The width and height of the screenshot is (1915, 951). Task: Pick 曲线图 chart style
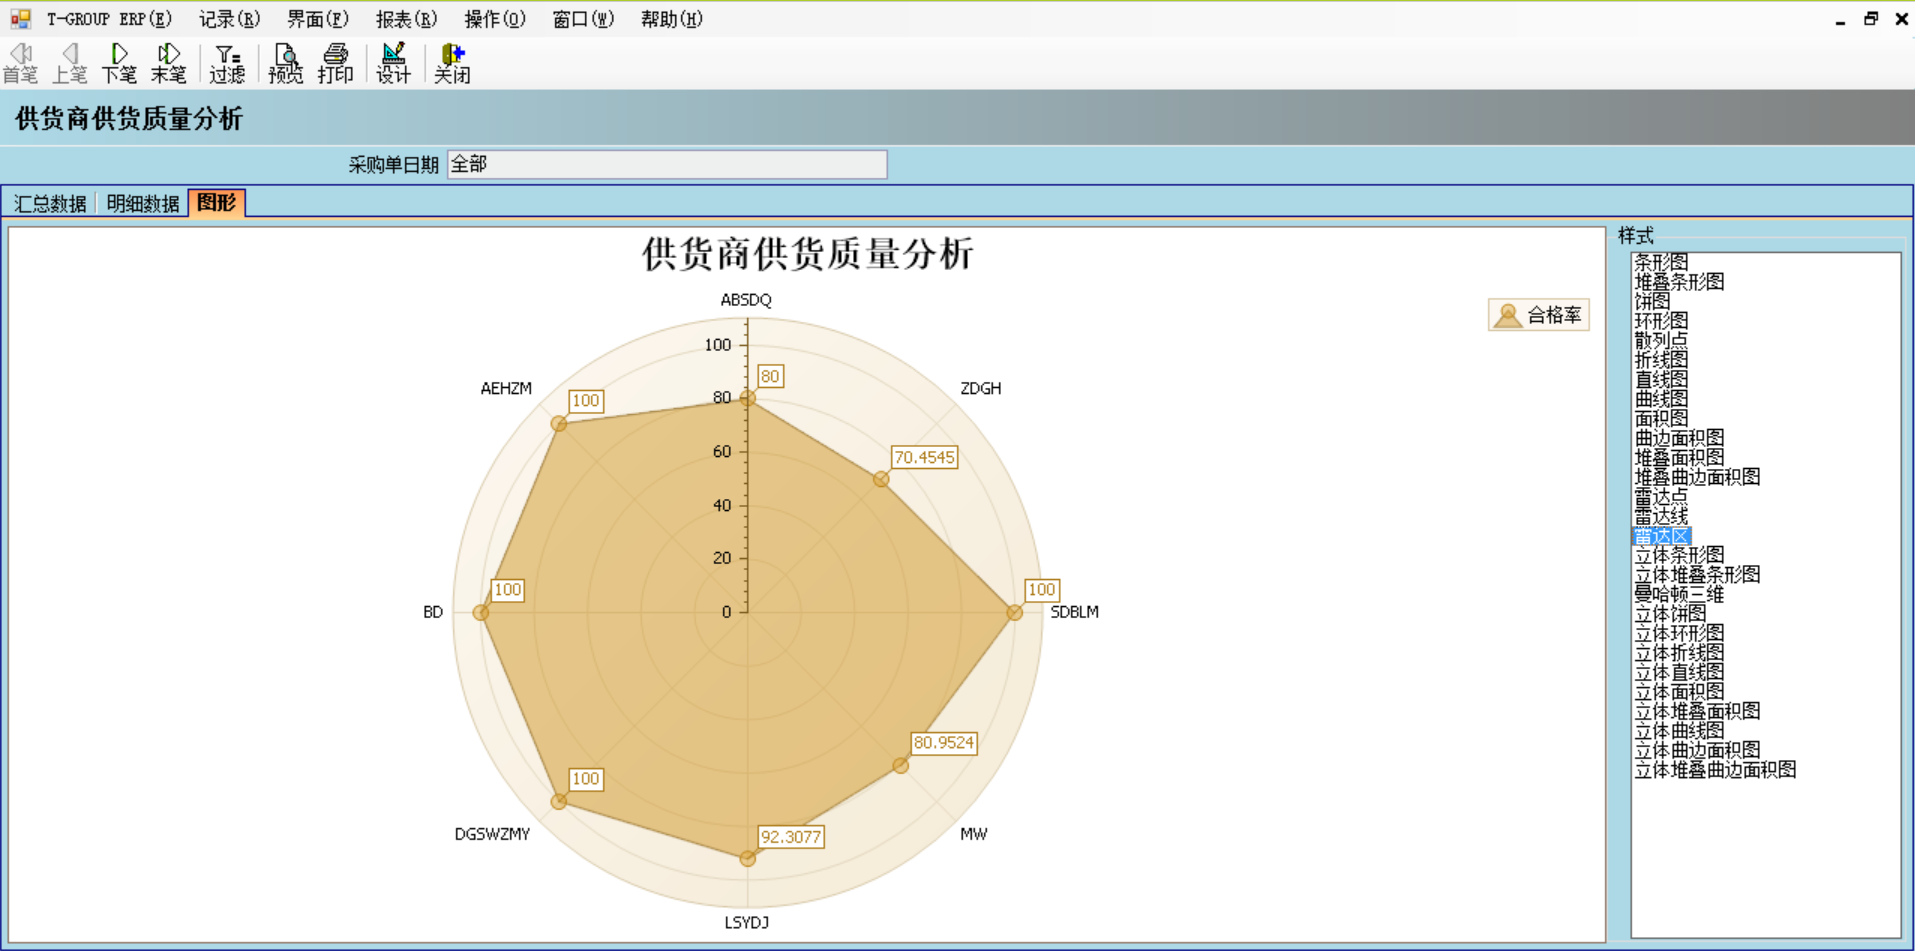tap(1661, 399)
